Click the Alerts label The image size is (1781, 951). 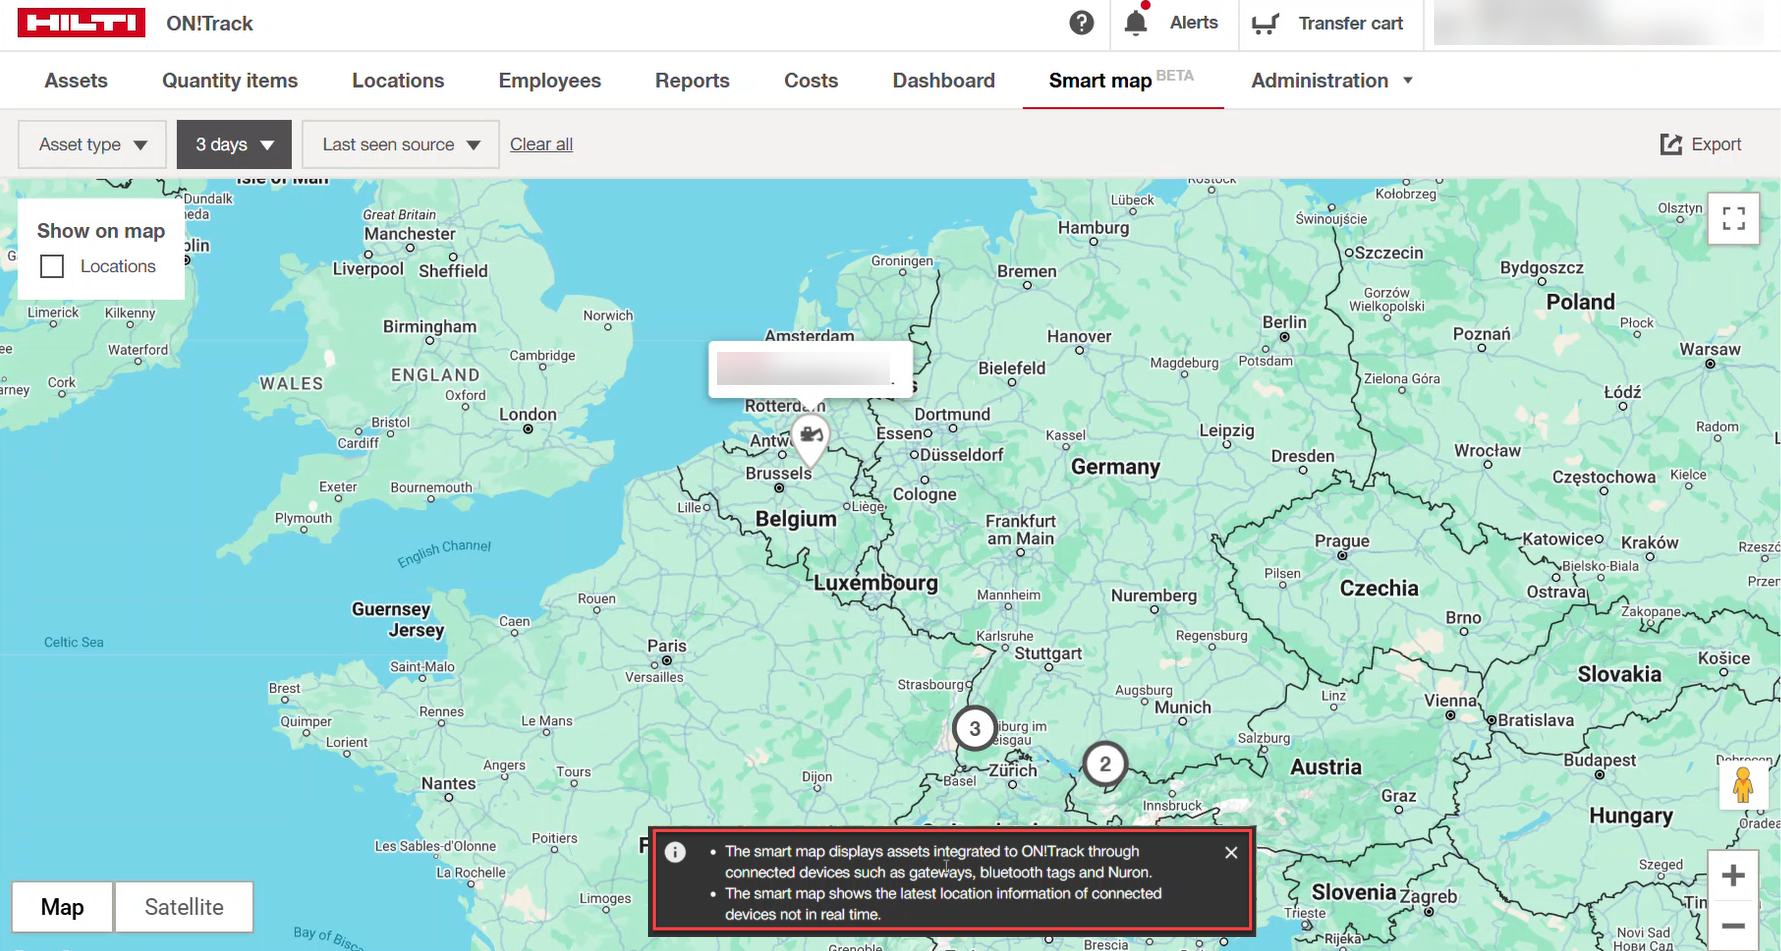[x=1194, y=23]
